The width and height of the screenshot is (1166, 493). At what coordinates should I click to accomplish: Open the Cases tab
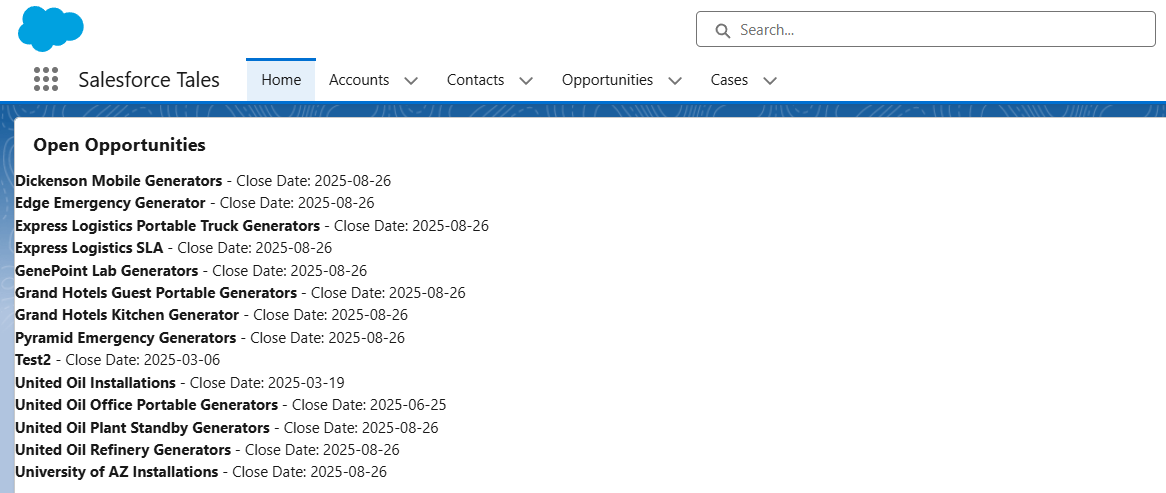point(729,80)
